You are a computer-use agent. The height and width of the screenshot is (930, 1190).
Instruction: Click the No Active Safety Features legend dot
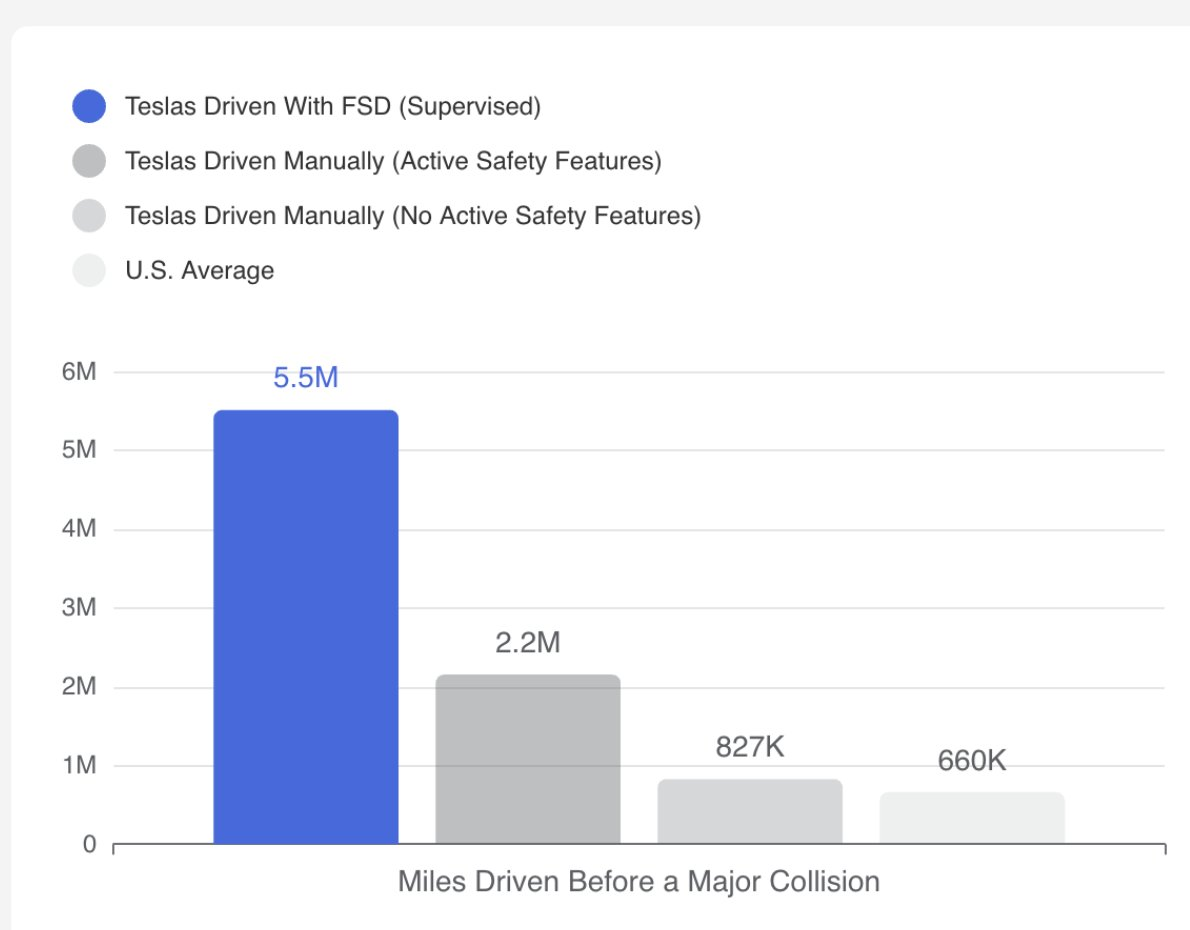tap(89, 216)
